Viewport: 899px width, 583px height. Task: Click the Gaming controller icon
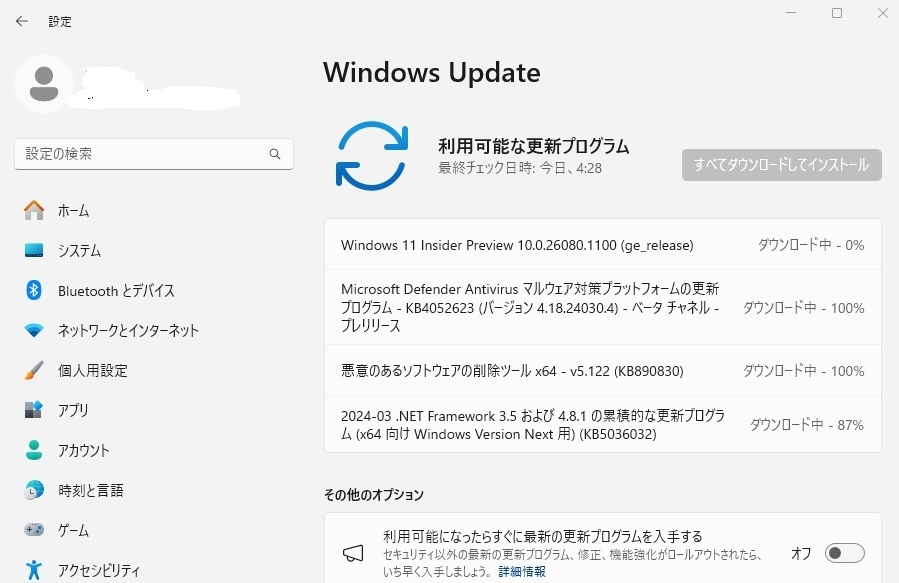(x=34, y=530)
